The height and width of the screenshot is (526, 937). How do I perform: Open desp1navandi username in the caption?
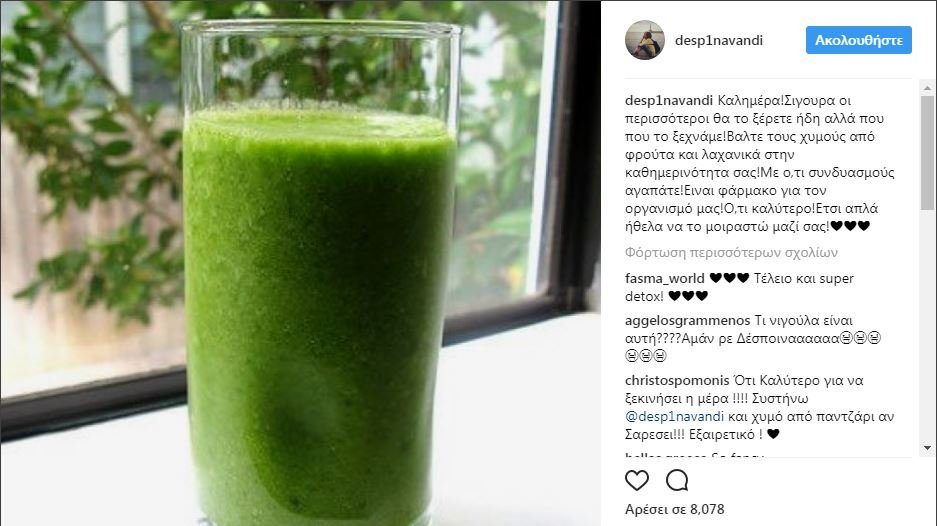coord(669,100)
